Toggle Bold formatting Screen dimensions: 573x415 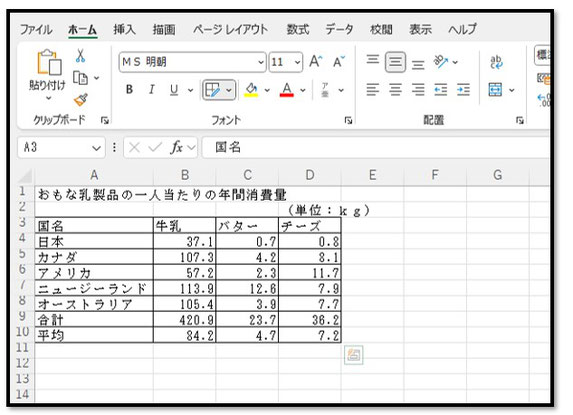coord(129,90)
